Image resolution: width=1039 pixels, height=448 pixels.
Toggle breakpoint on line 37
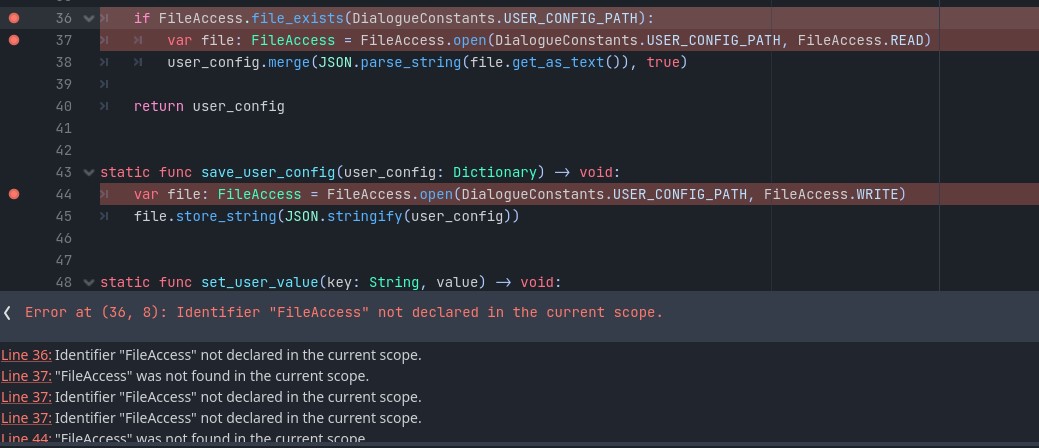[13, 40]
